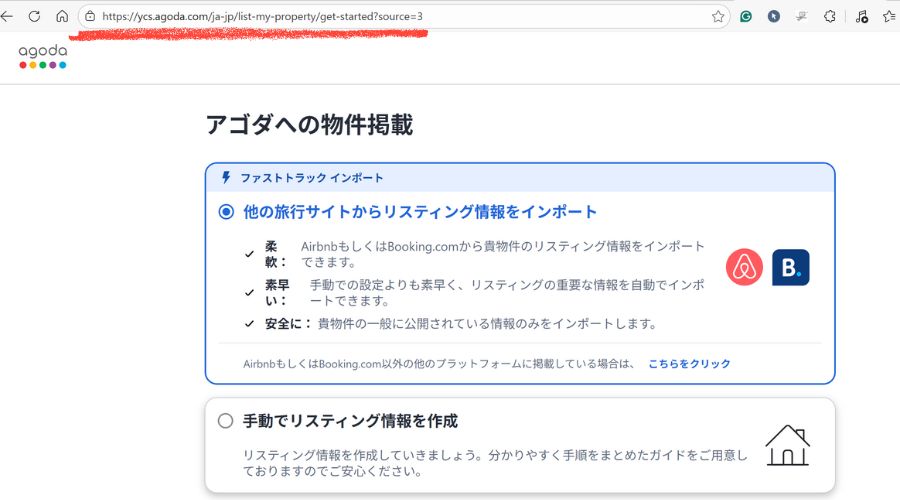900x500 pixels.
Task: Open the Extensions puzzle-piece menu
Action: (x=829, y=17)
